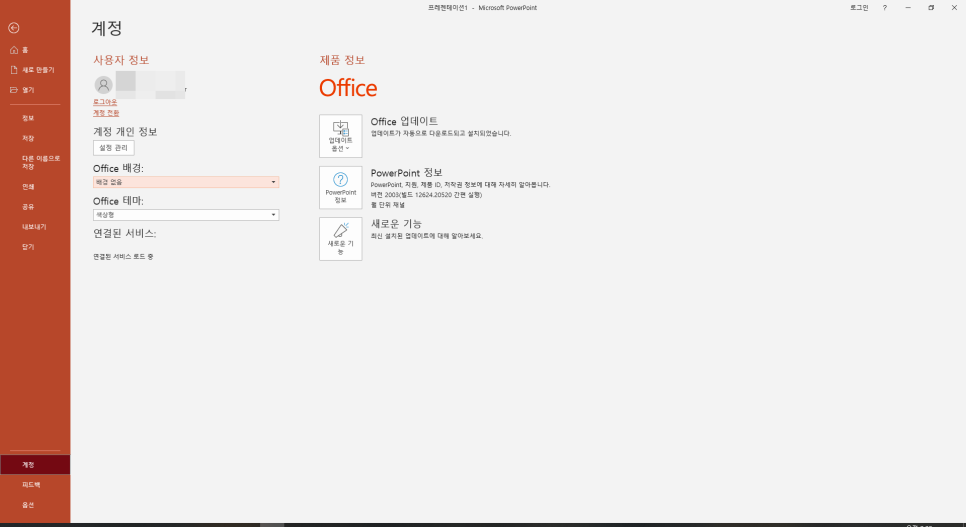The image size is (966, 527).
Task: Minimize the PowerPoint window
Action: click(908, 8)
